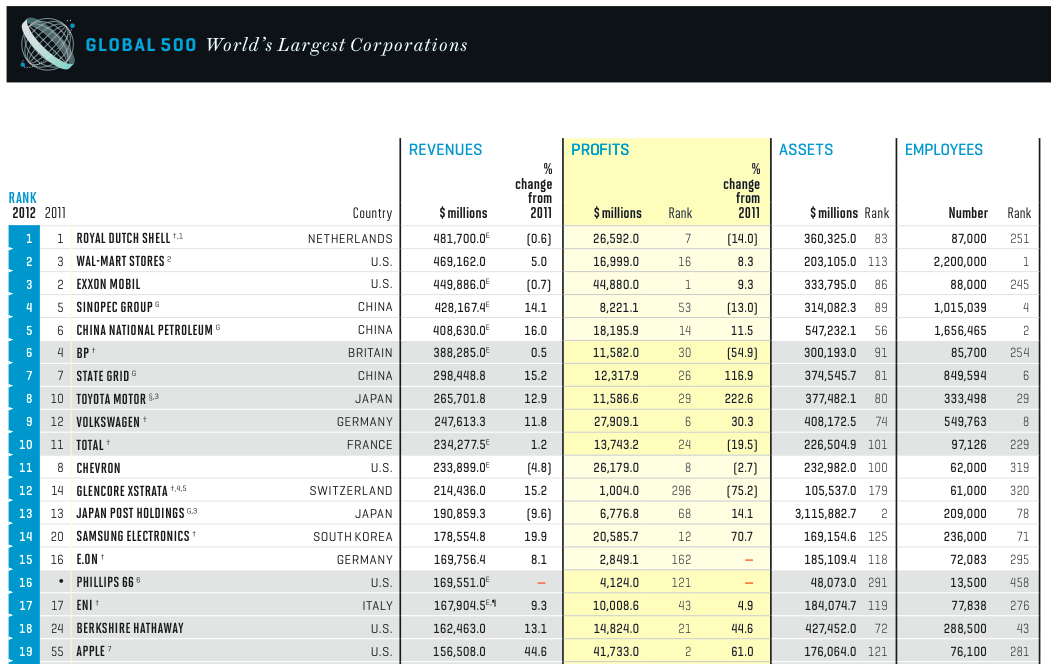The width and height of the screenshot is (1051, 664).
Task: Click the "GLOBAL 500" title text
Action: click(141, 45)
